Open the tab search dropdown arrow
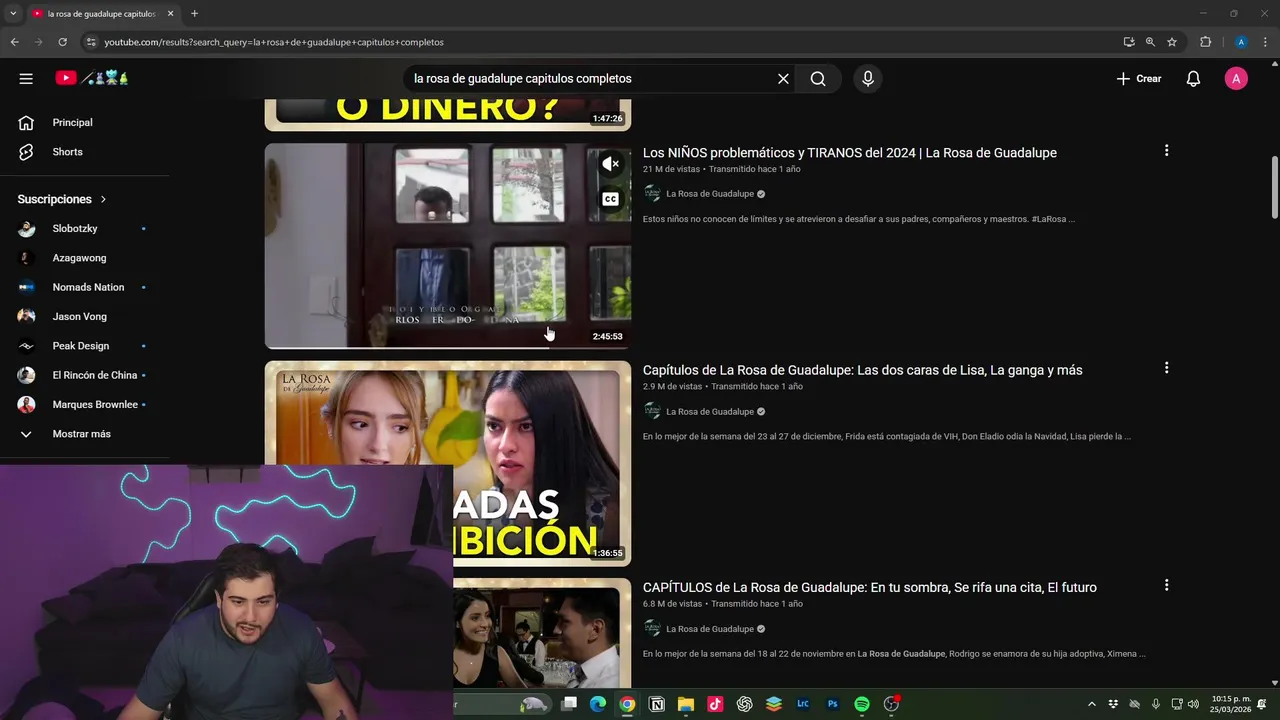The image size is (1280, 720). point(13,13)
